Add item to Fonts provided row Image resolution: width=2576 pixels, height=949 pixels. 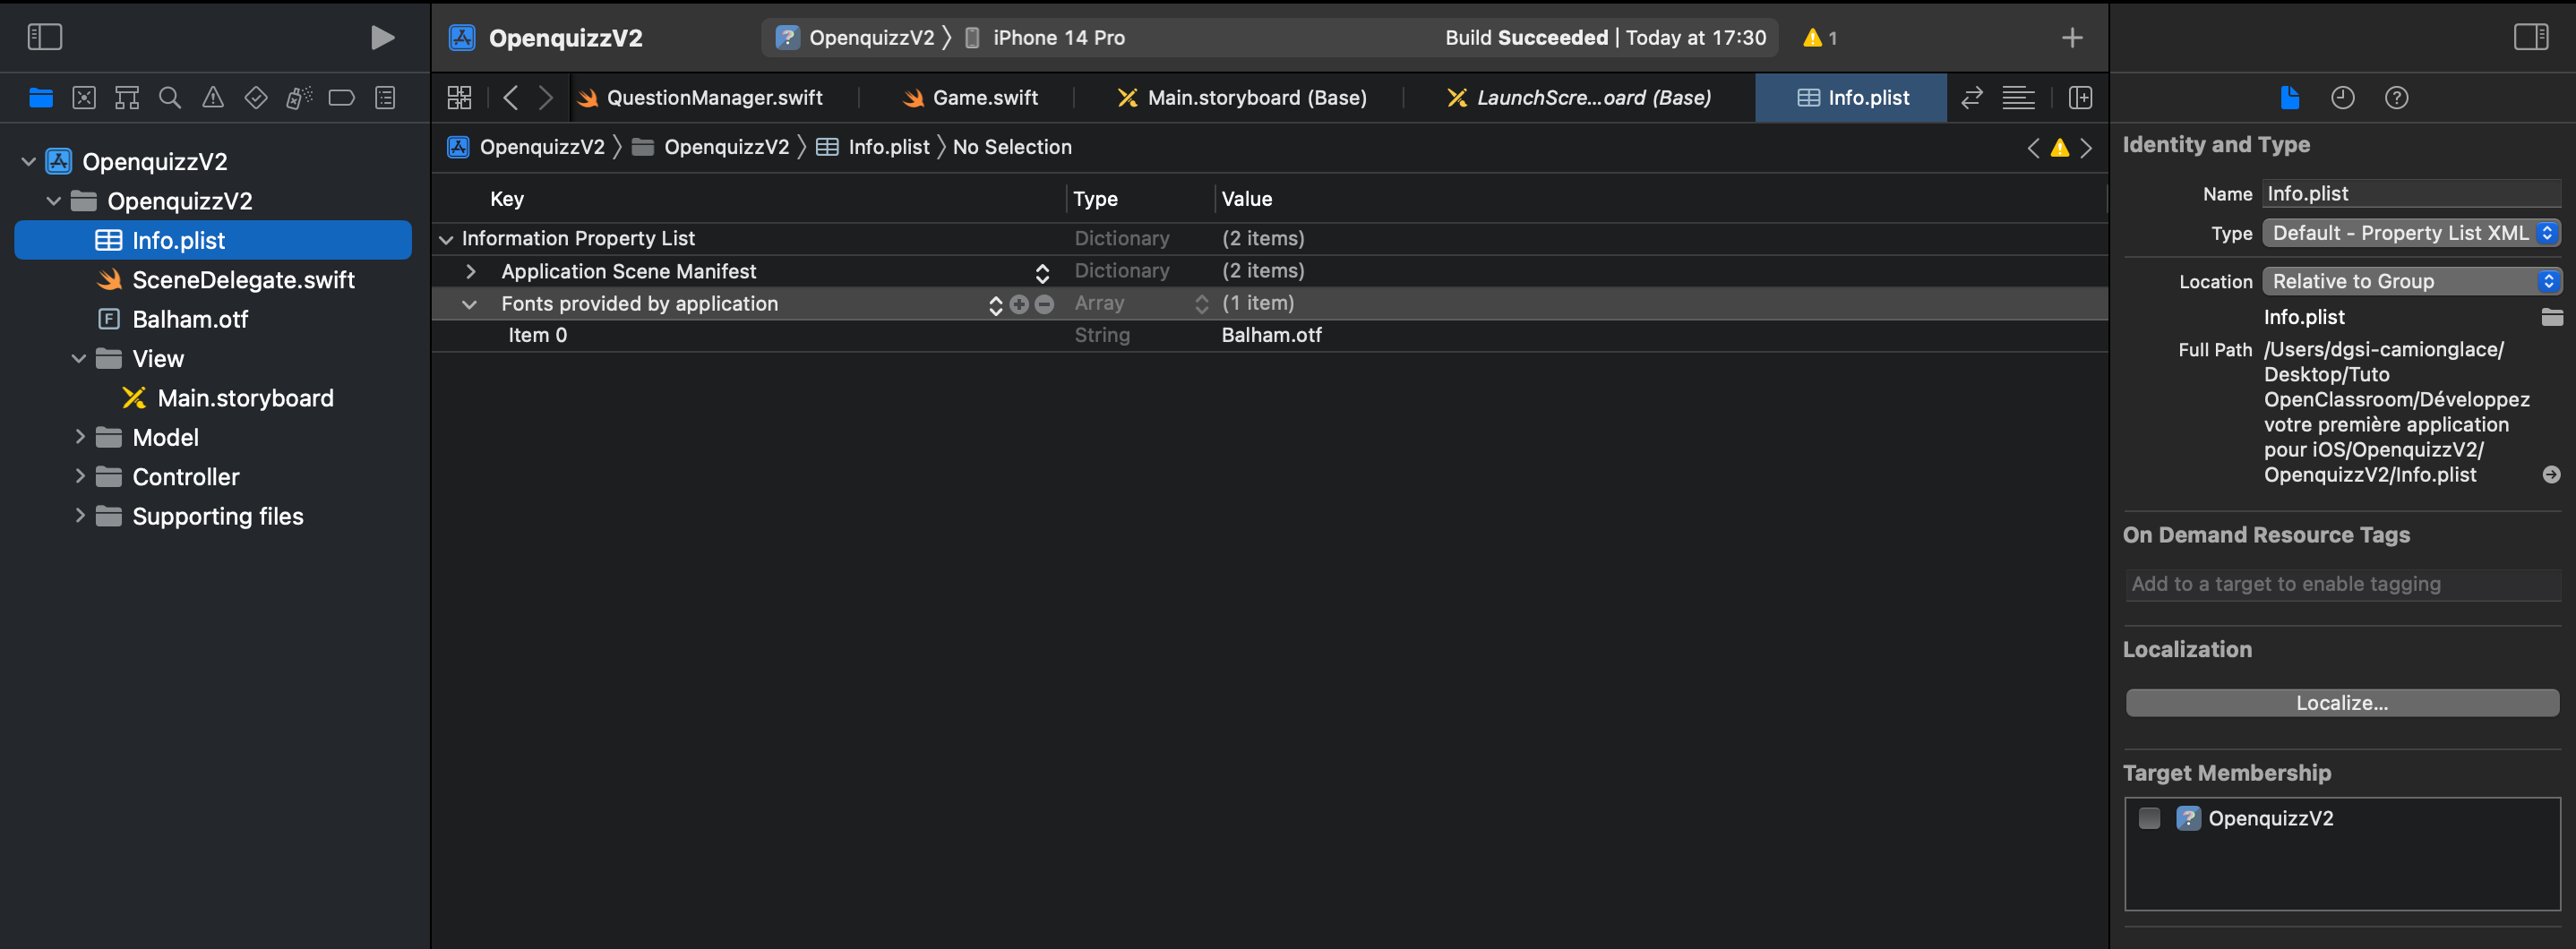(1019, 304)
